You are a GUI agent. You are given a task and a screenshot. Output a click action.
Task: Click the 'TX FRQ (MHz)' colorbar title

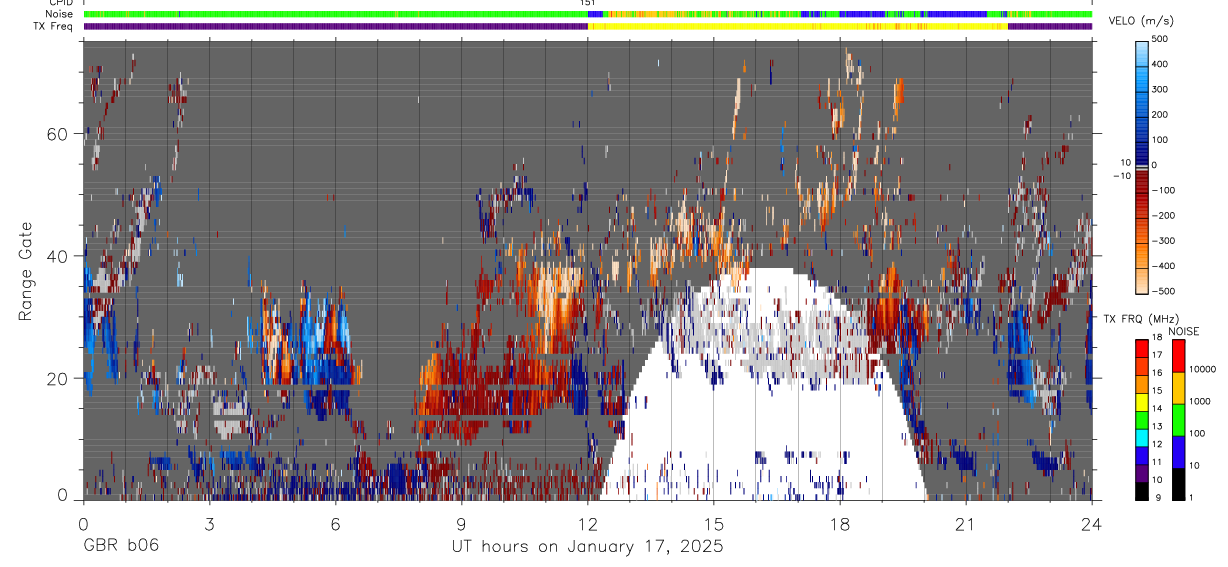click(1140, 318)
